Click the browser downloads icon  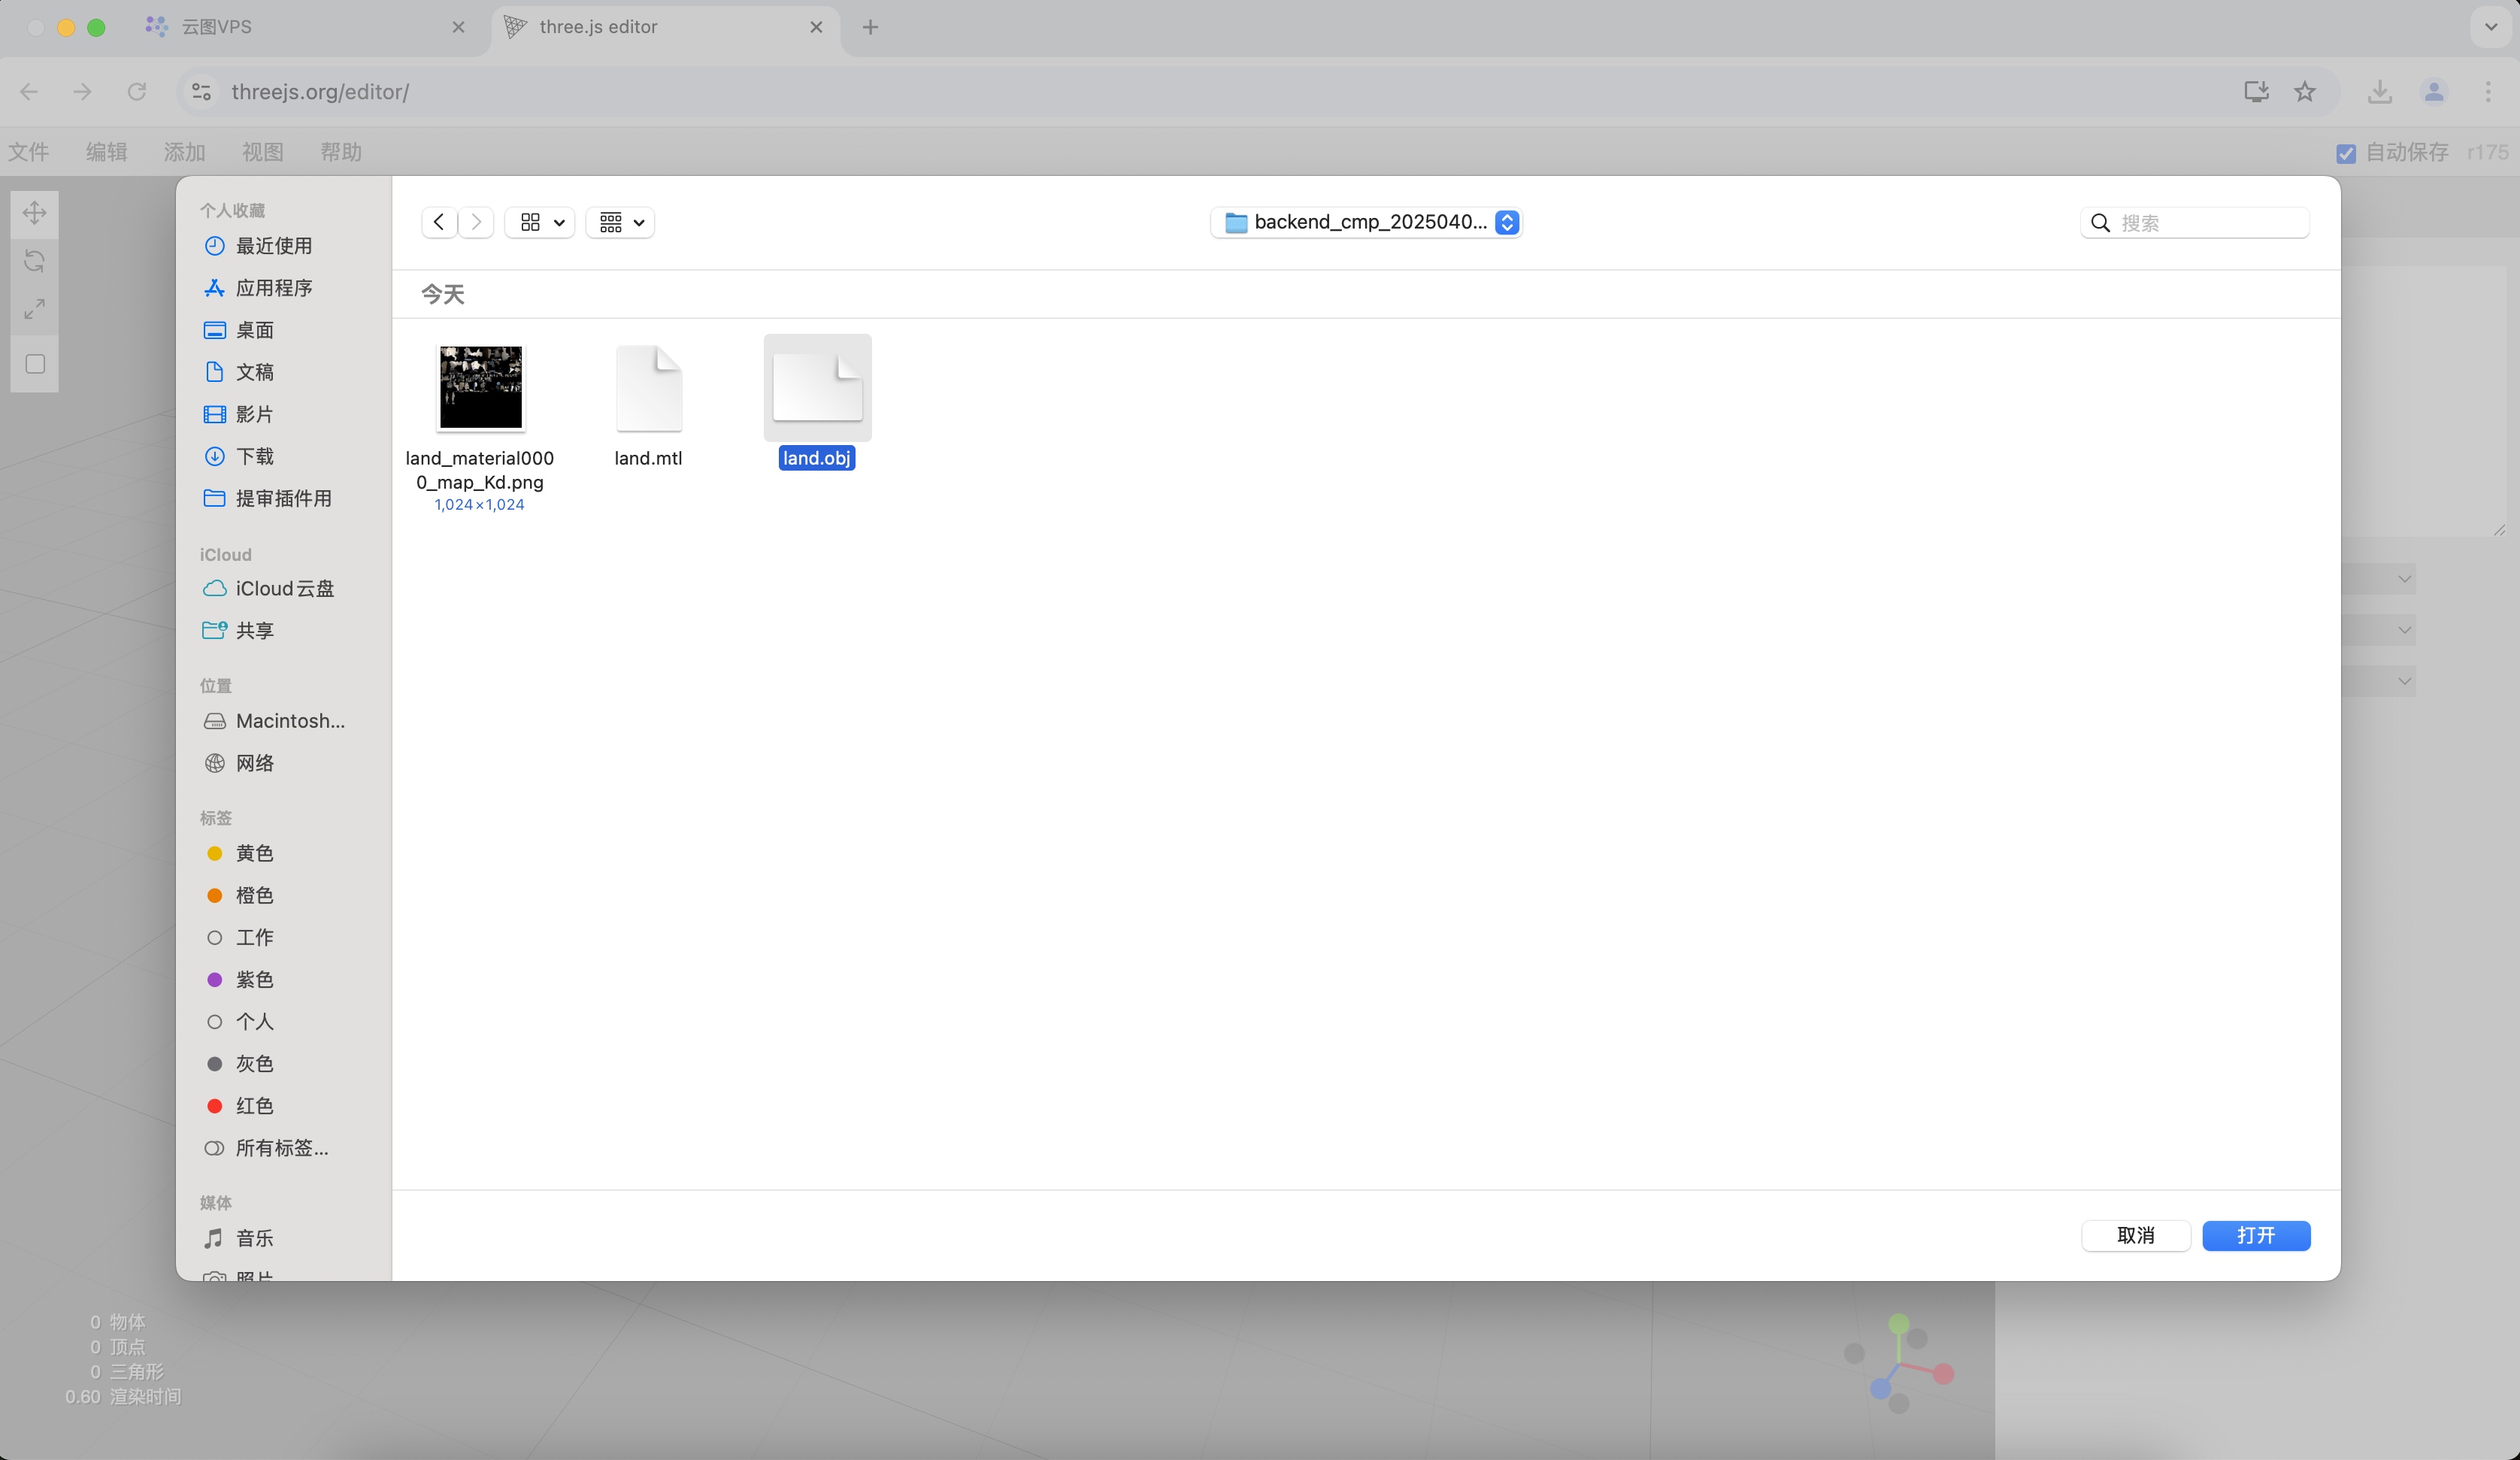(x=2380, y=92)
